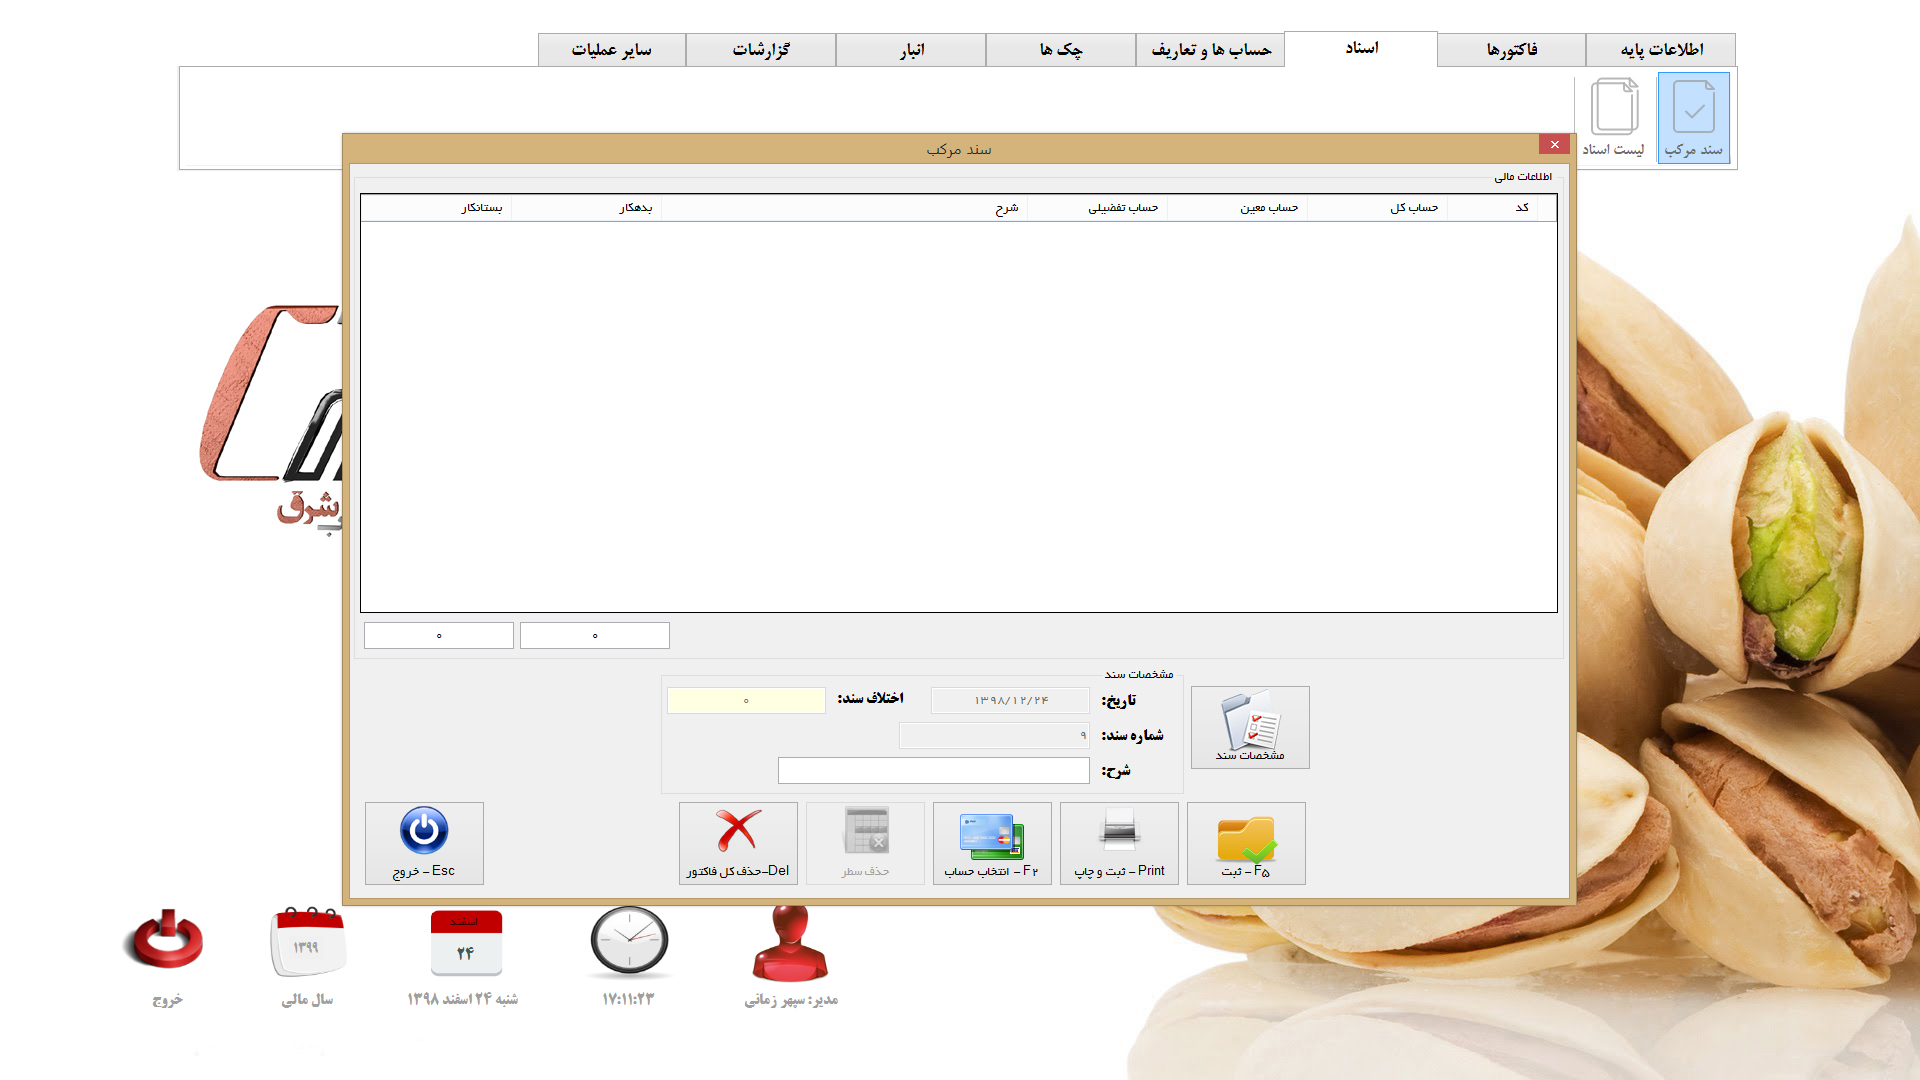
Task: Click the حذف سطر button
Action: tap(865, 843)
